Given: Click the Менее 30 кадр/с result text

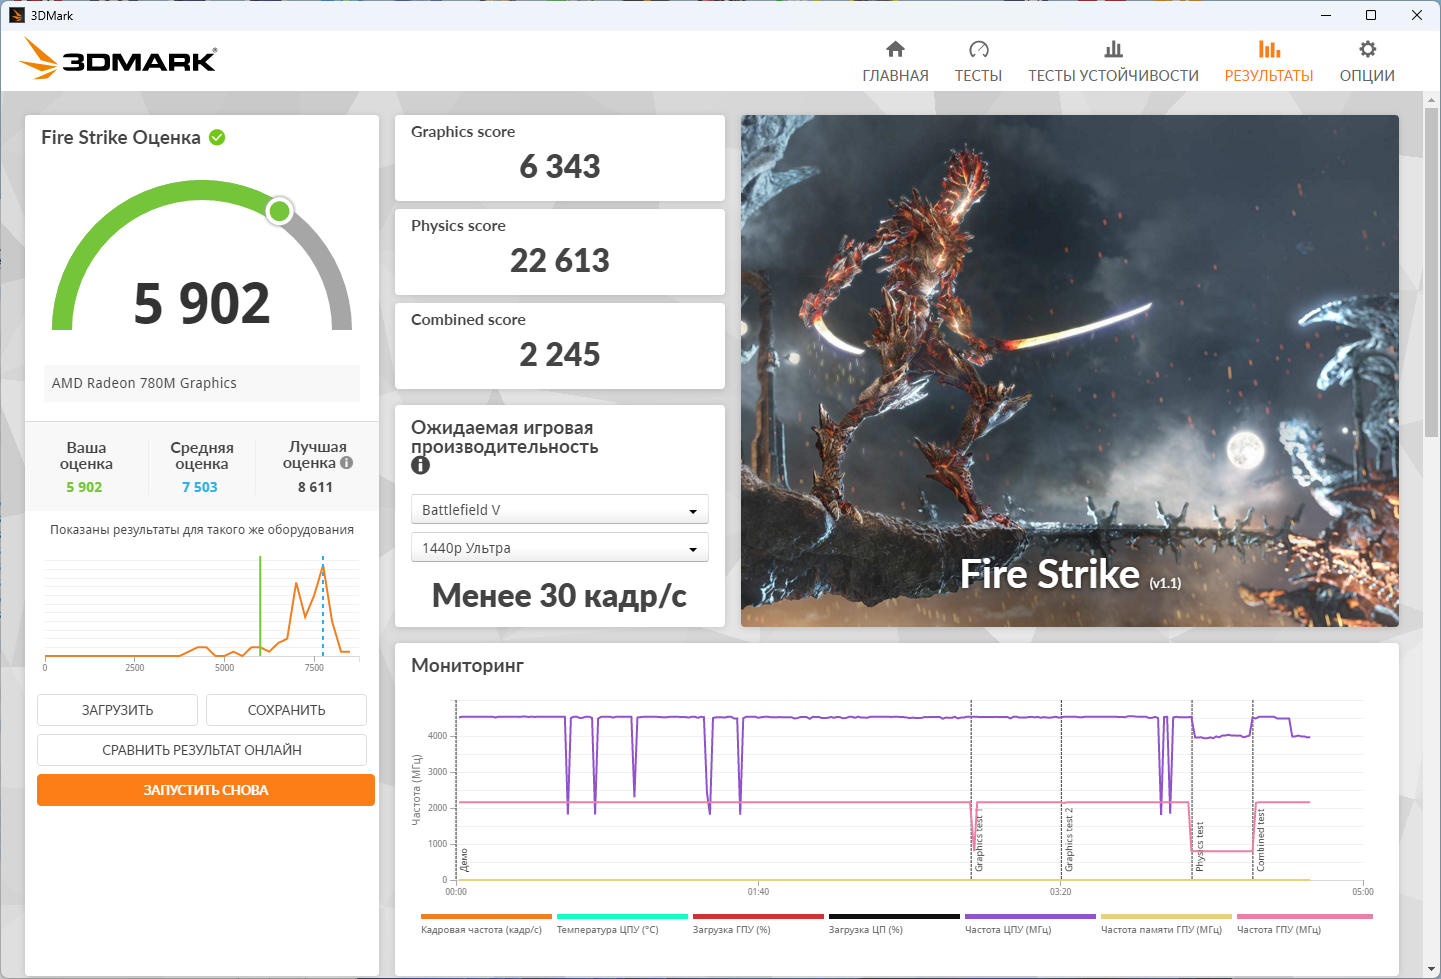Looking at the screenshot, I should coord(559,596).
